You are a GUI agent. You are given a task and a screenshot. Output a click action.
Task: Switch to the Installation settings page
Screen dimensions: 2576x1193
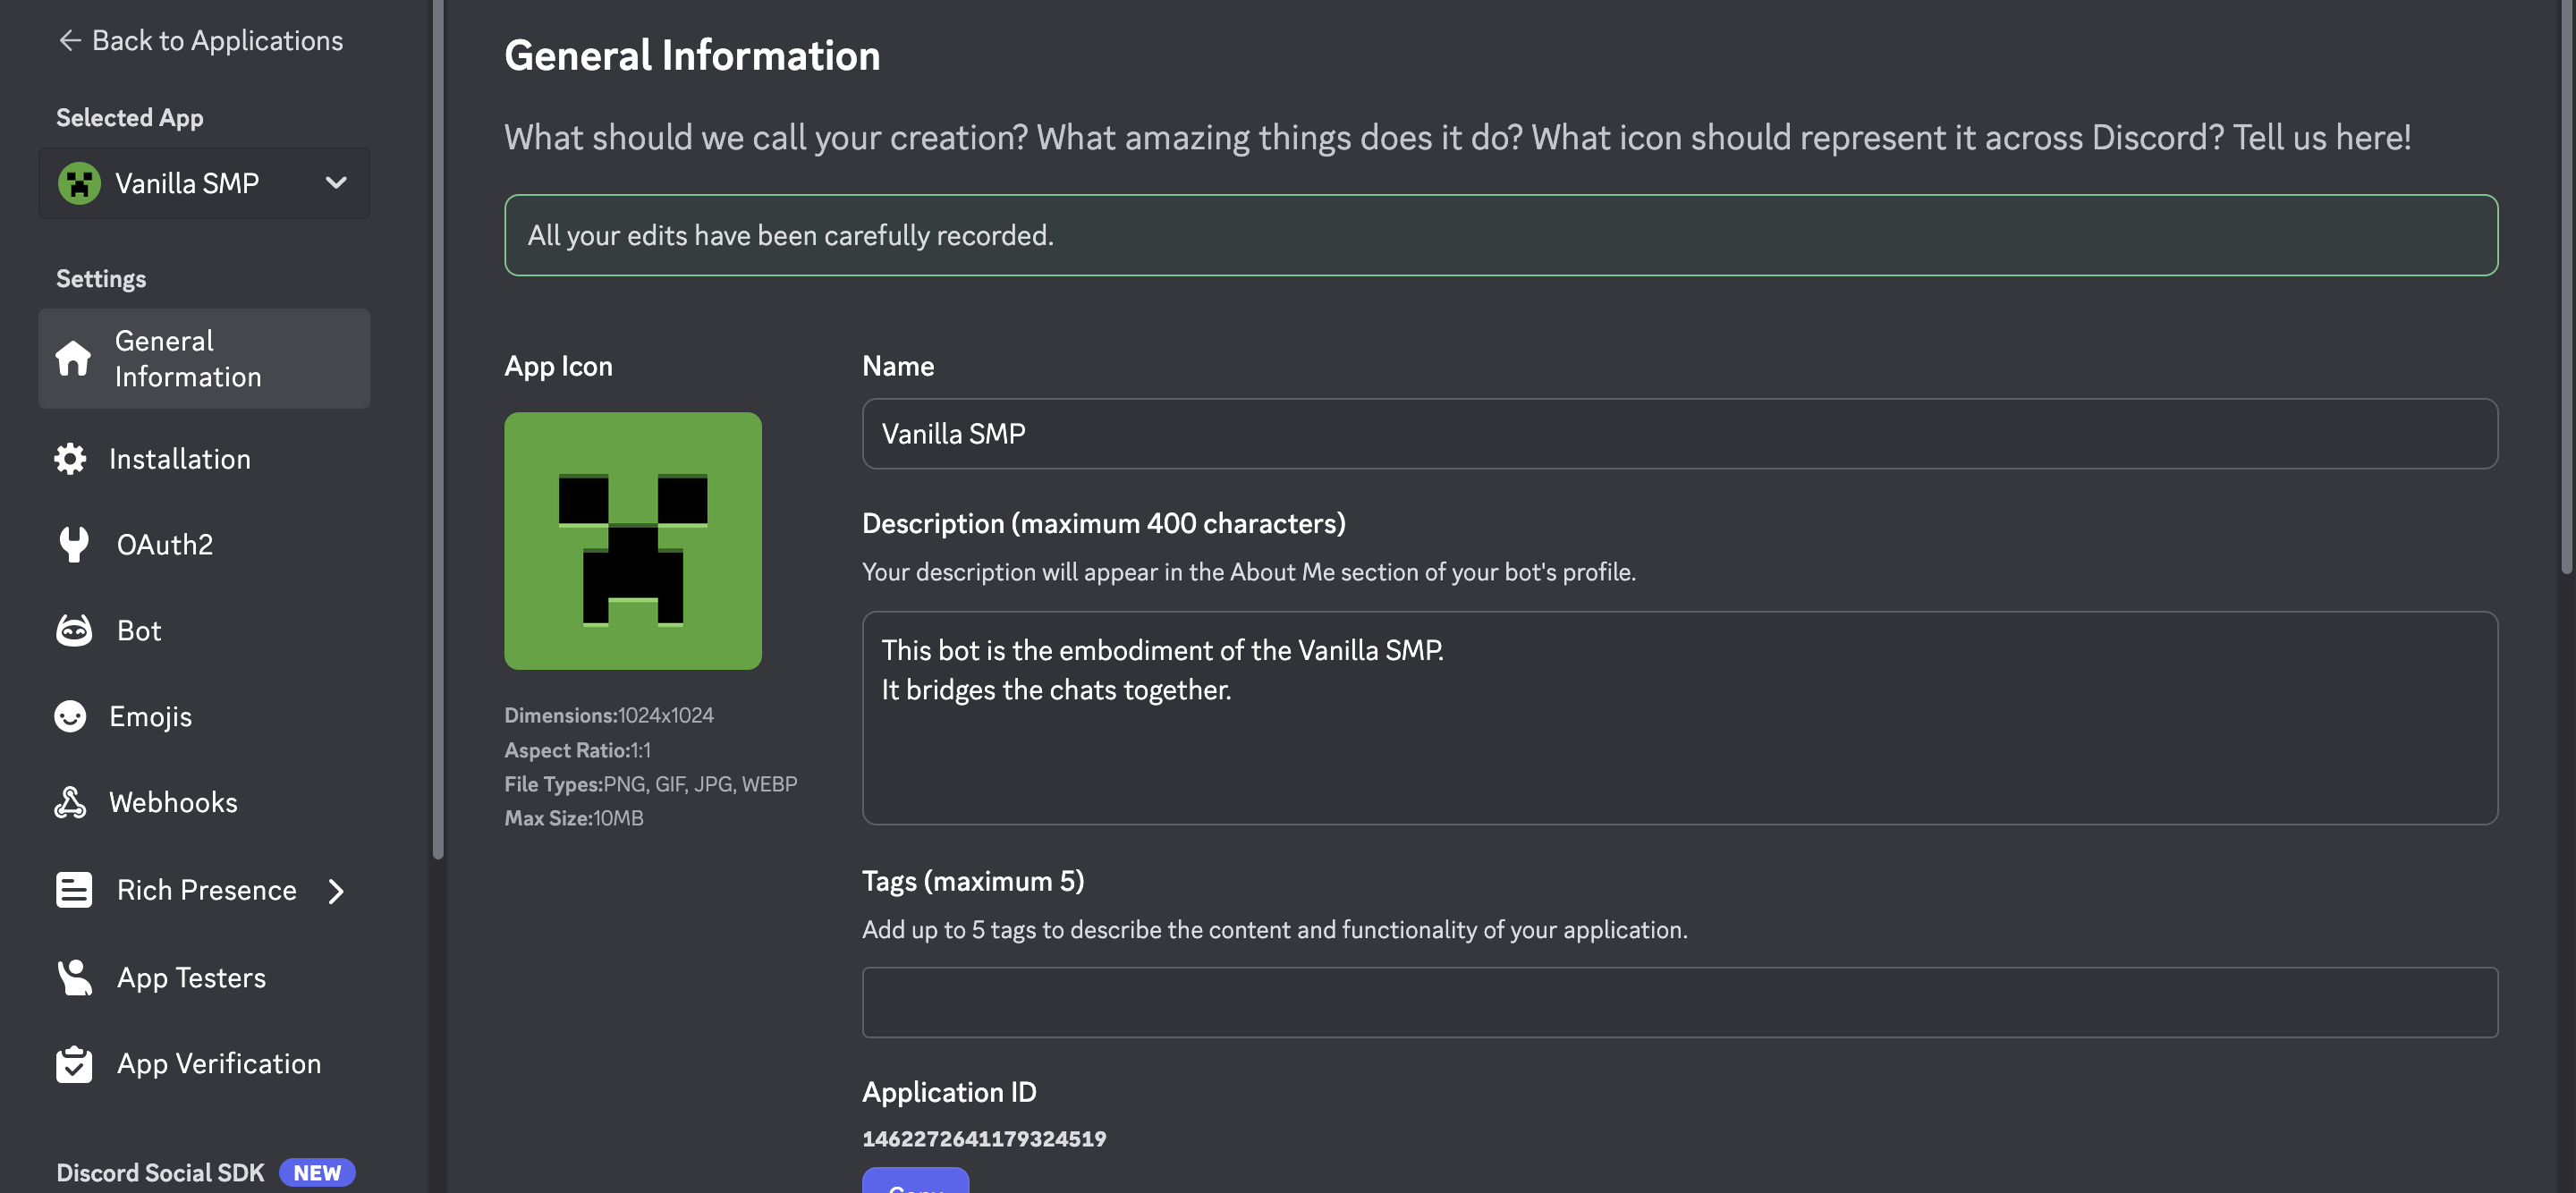pos(180,458)
